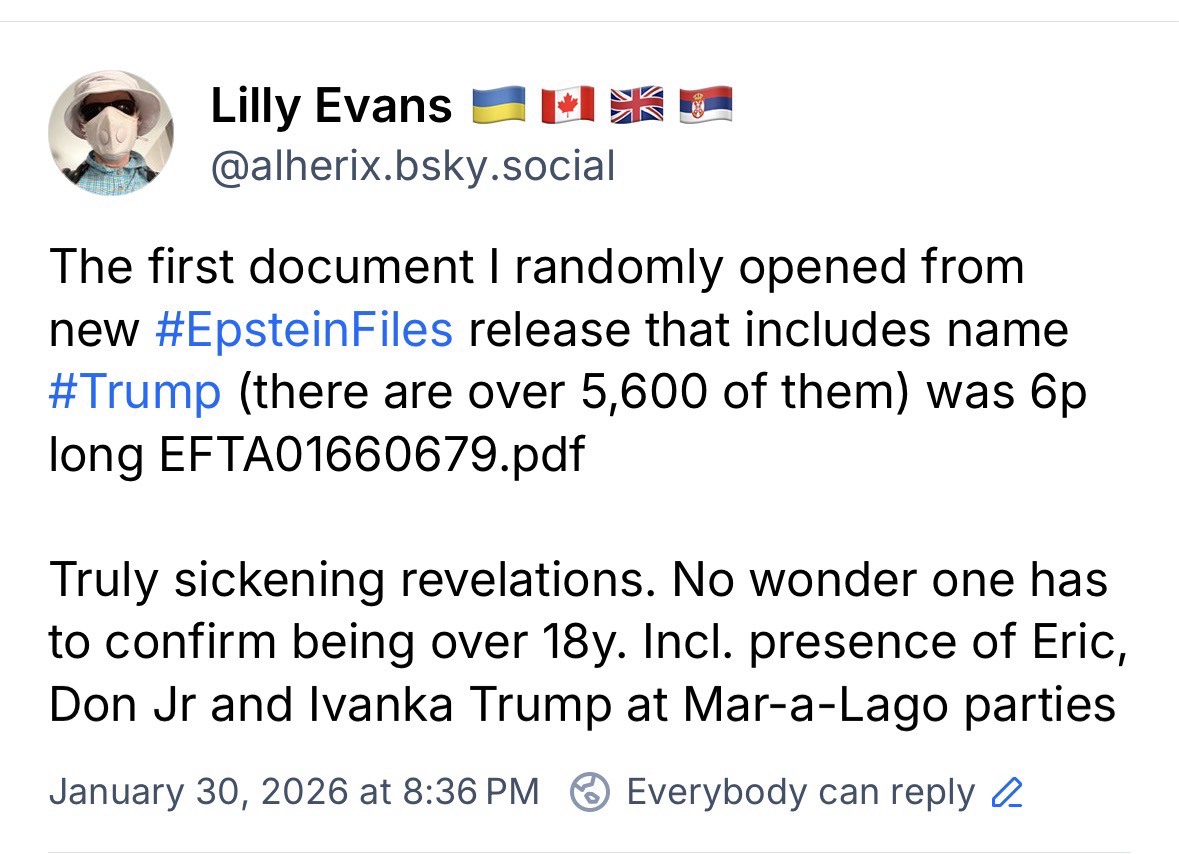The image size is (1179, 854).
Task: Click the Canada flag emoji
Action: (x=568, y=105)
